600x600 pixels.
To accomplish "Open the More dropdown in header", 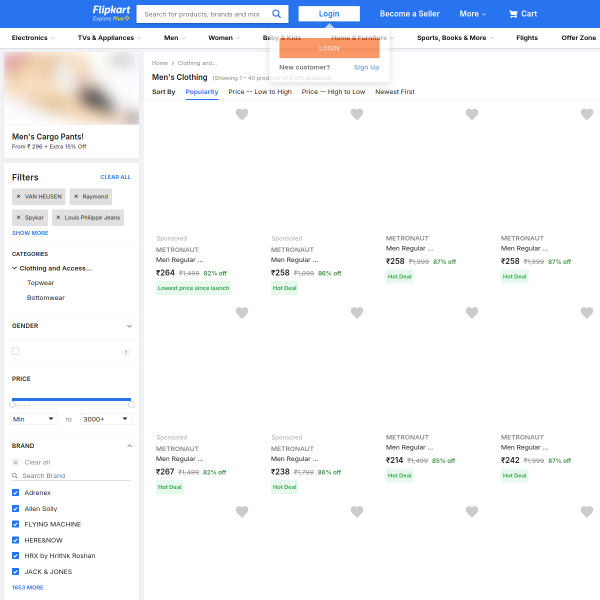I will pyautogui.click(x=473, y=14).
